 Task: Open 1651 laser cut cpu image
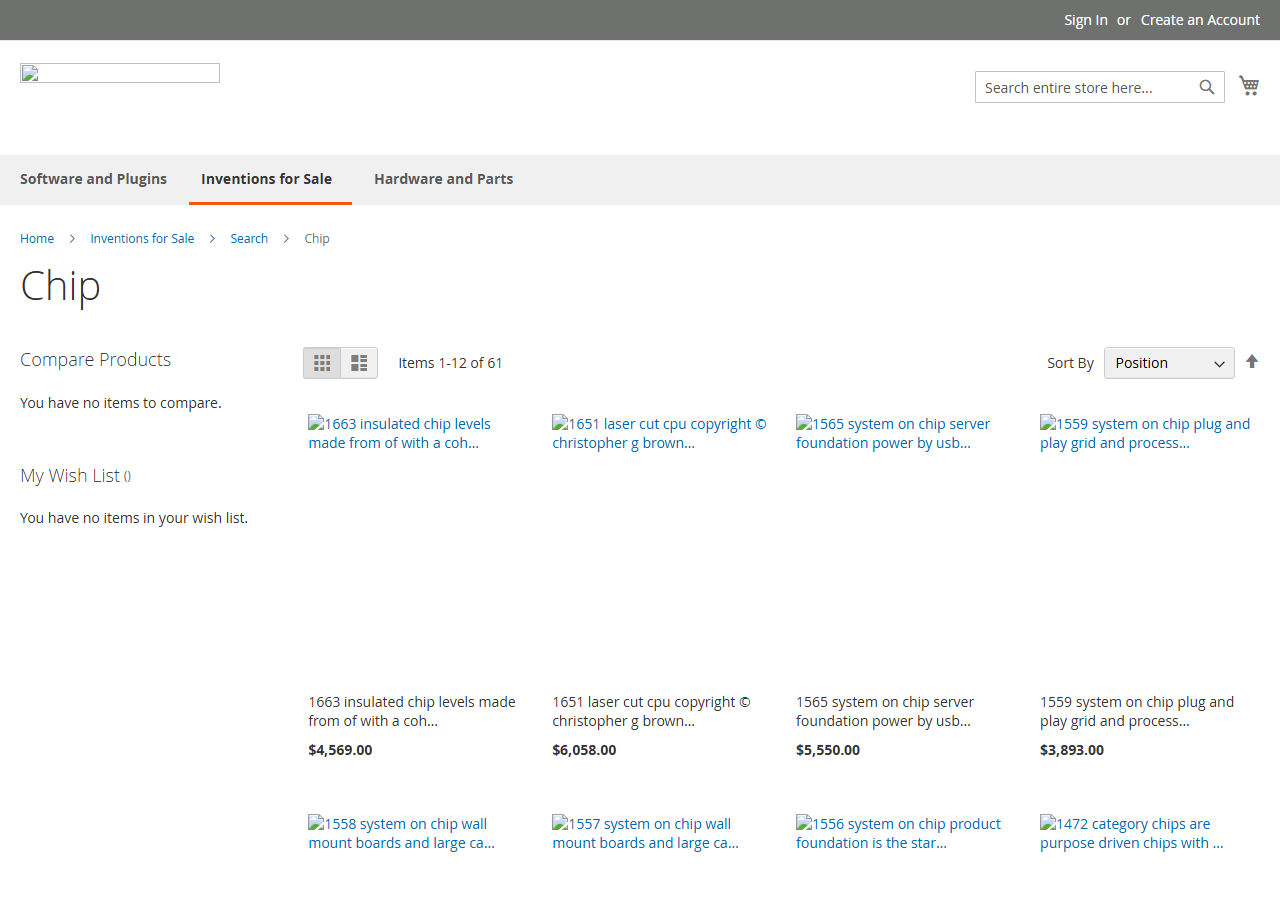(x=660, y=433)
